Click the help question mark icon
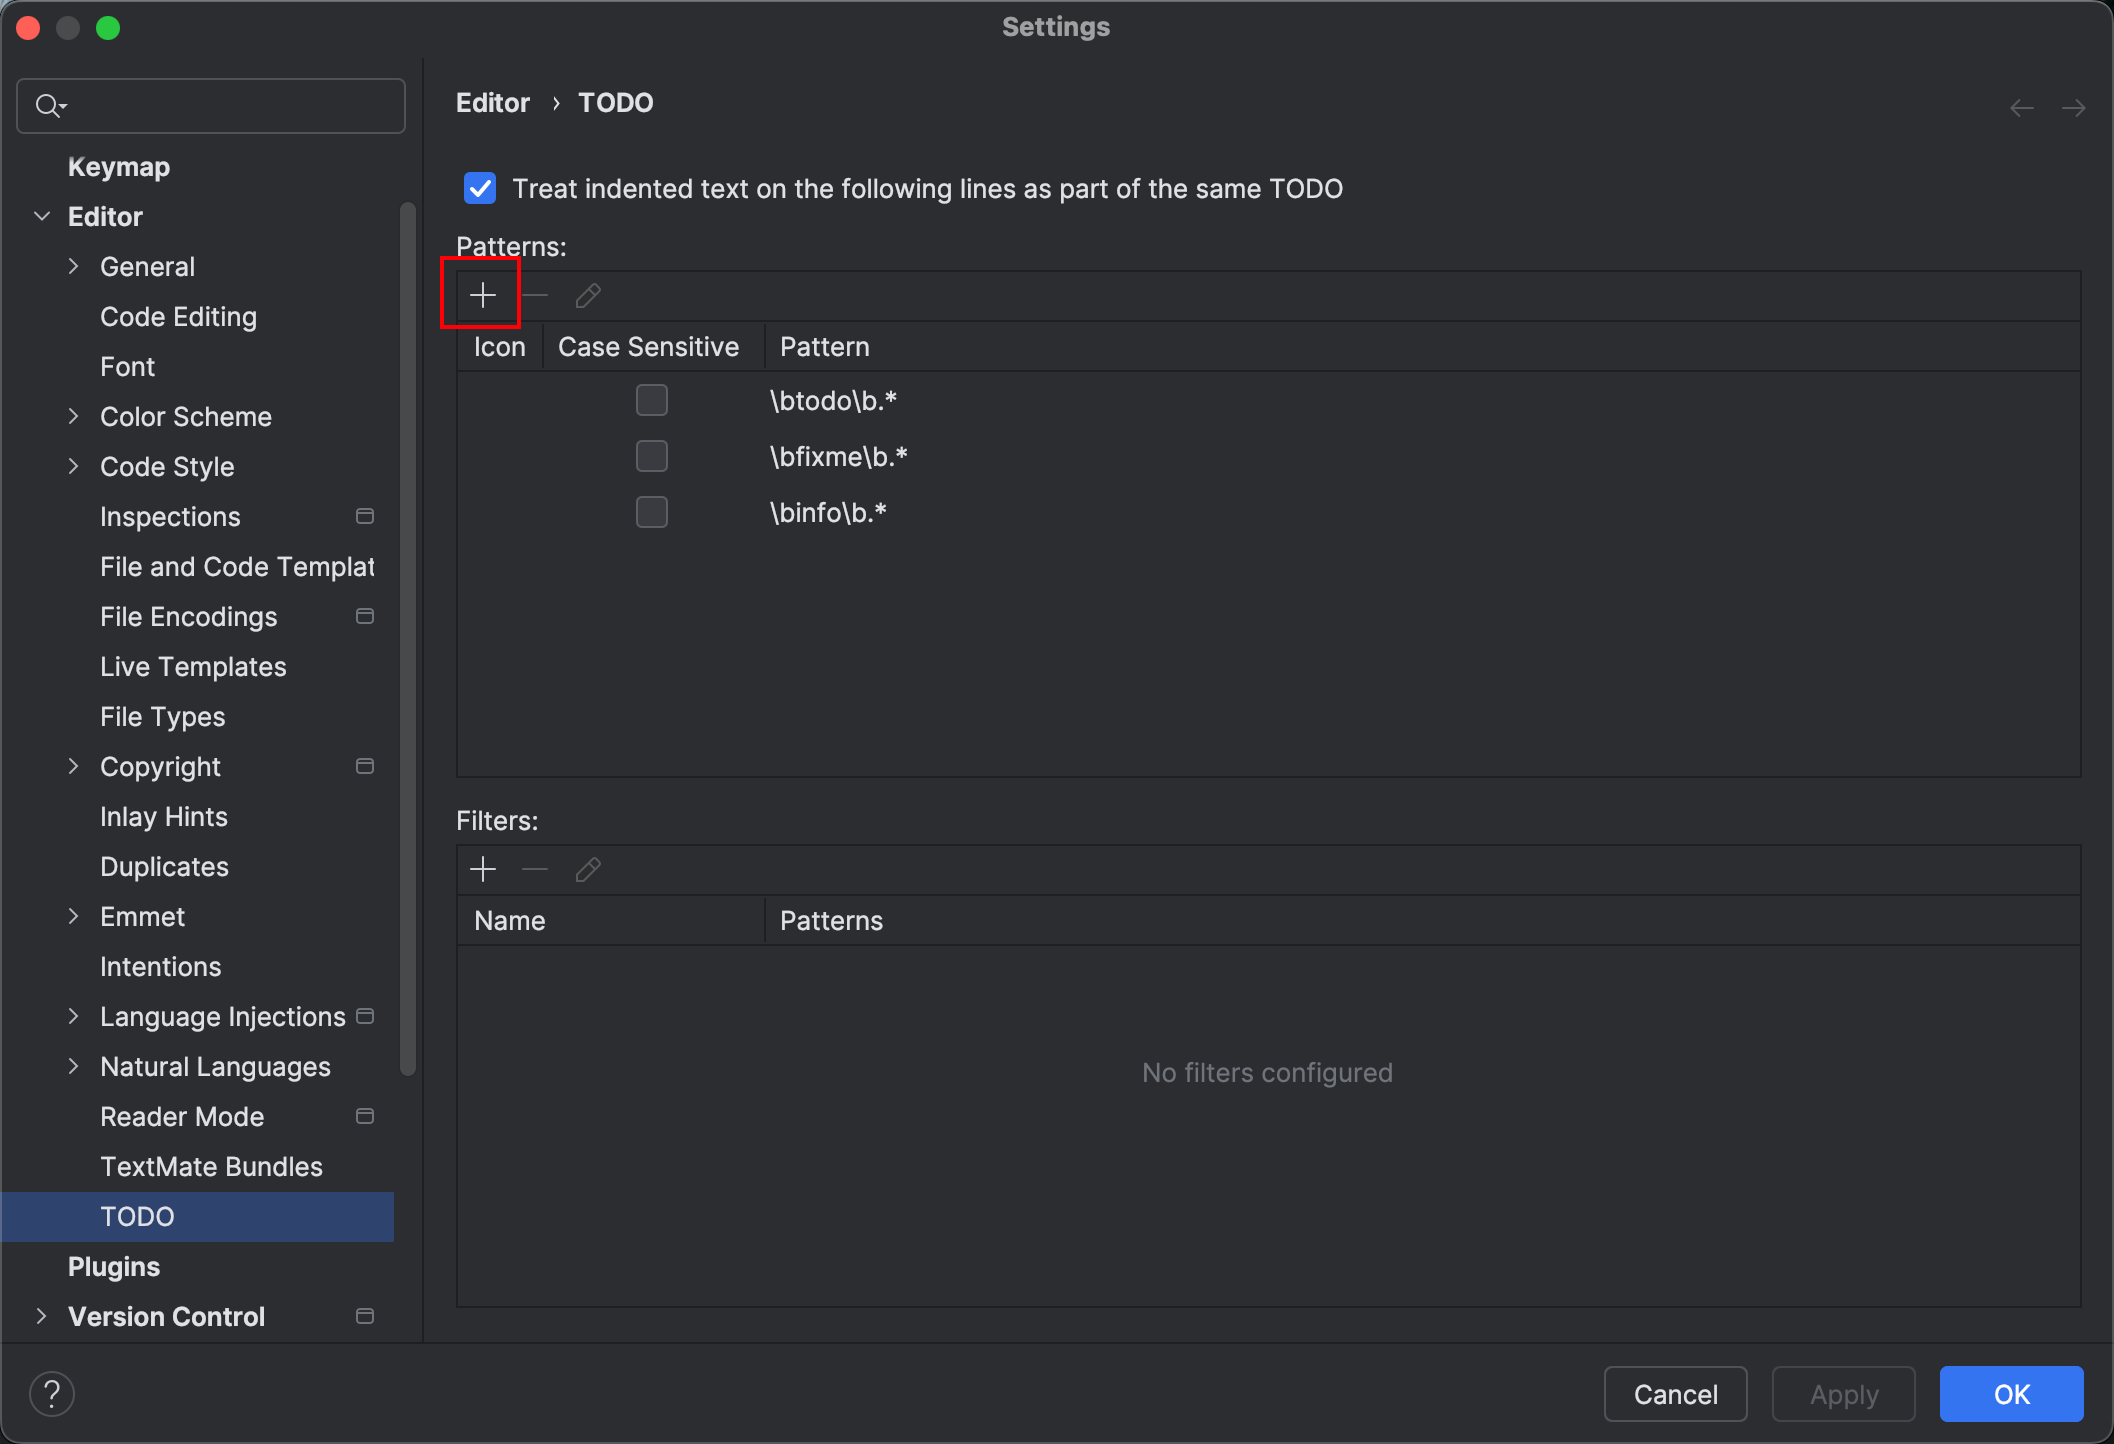The image size is (2114, 1444). point(52,1393)
